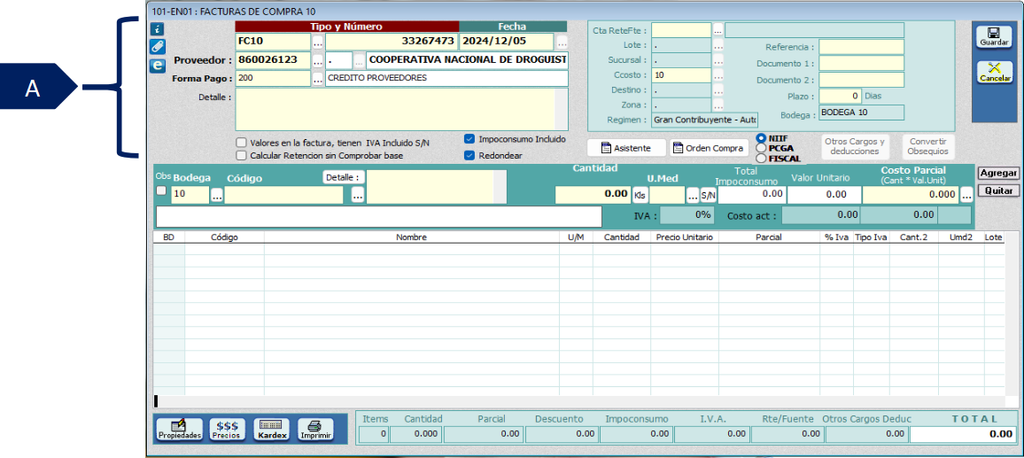This screenshot has width=1024, height=458.
Task: Open the Kardex button
Action: (x=272, y=429)
